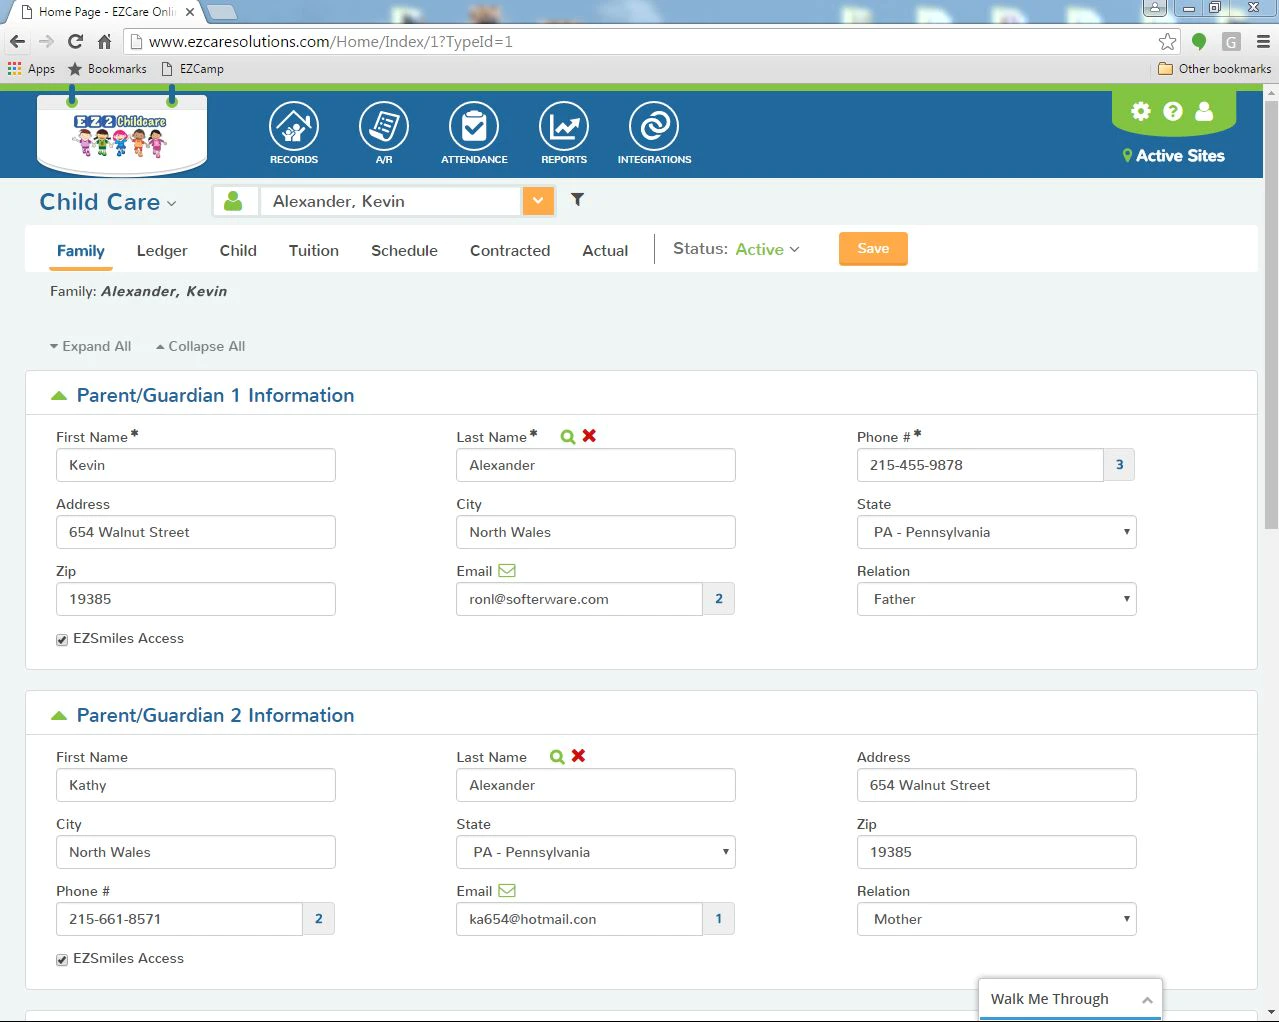
Task: Click the filter funnel icon
Action: coord(577,199)
